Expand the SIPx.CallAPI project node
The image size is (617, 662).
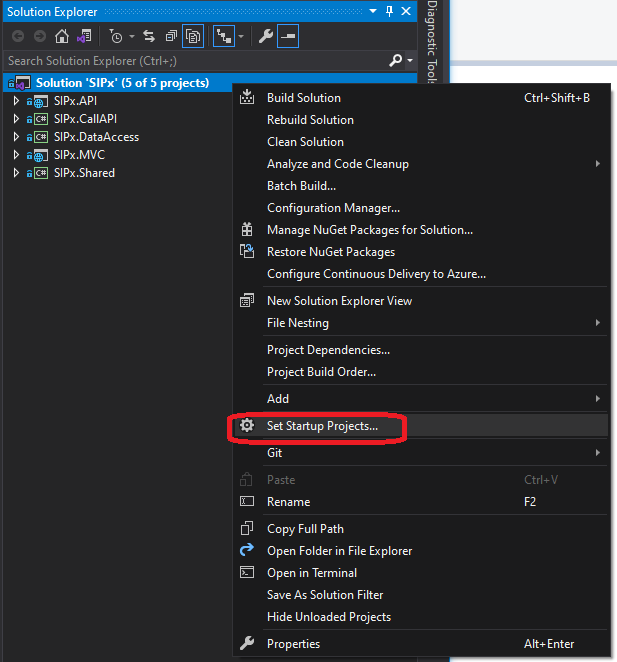pos(16,119)
